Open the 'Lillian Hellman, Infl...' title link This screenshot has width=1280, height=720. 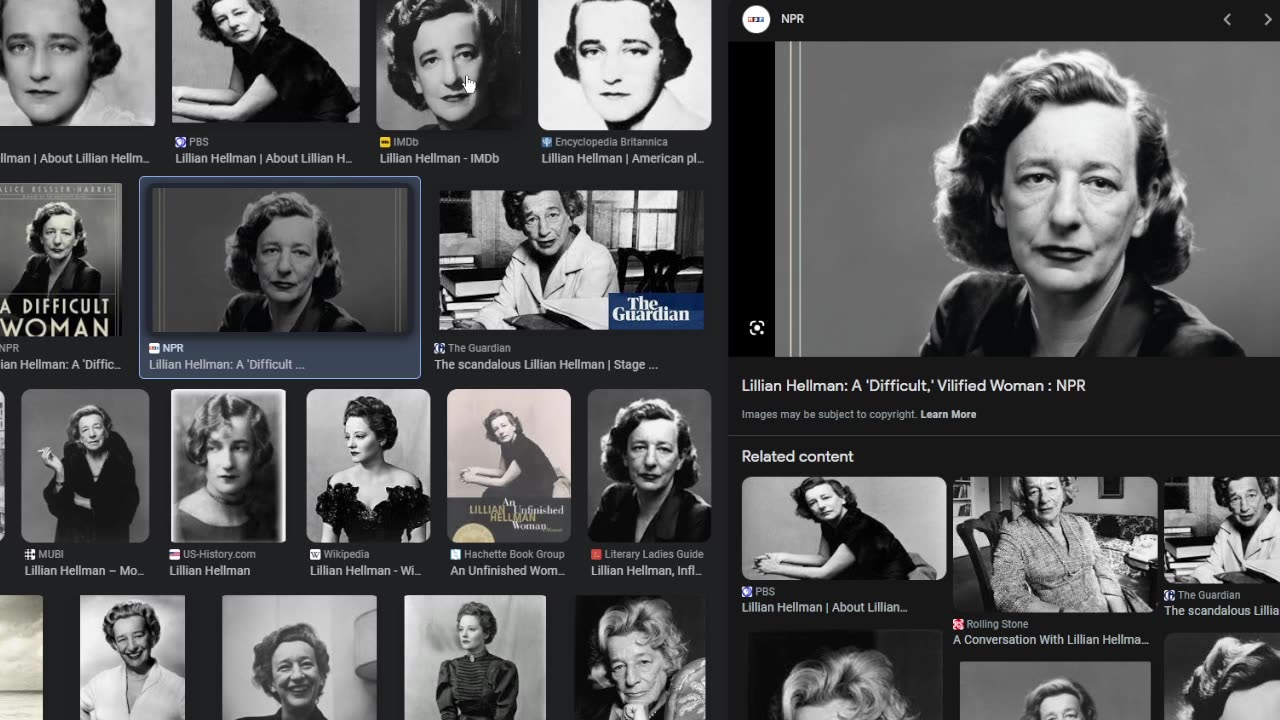pyautogui.click(x=648, y=571)
